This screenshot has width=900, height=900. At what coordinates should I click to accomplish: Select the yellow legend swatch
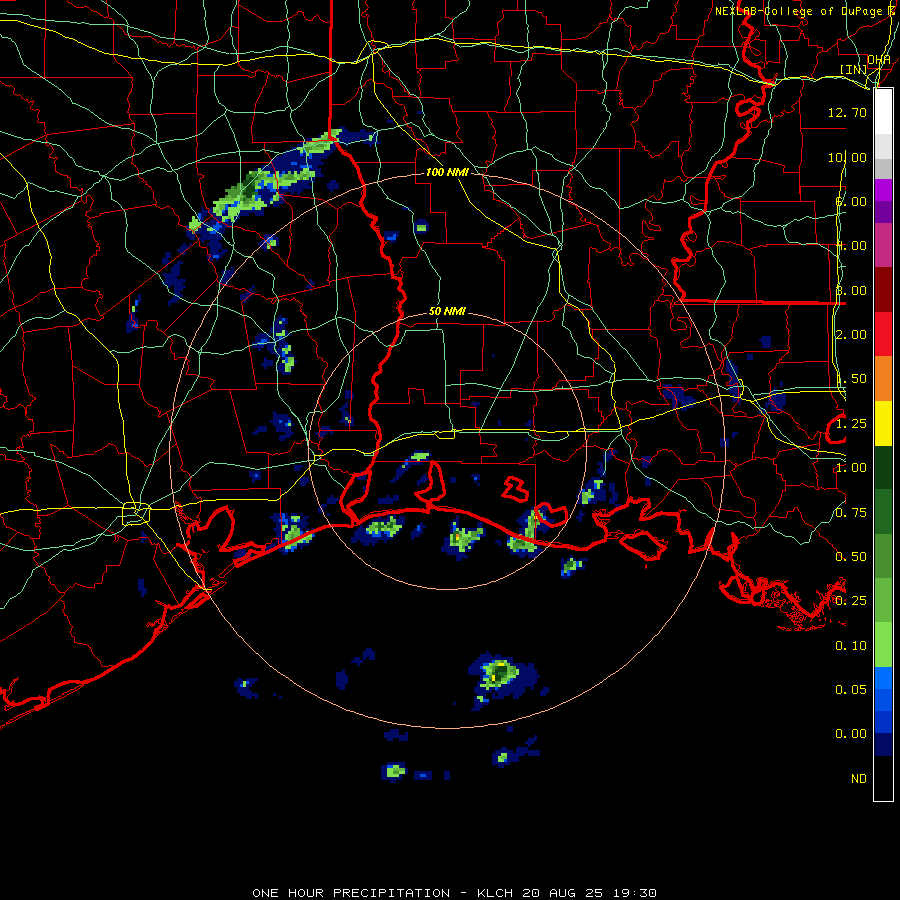883,423
